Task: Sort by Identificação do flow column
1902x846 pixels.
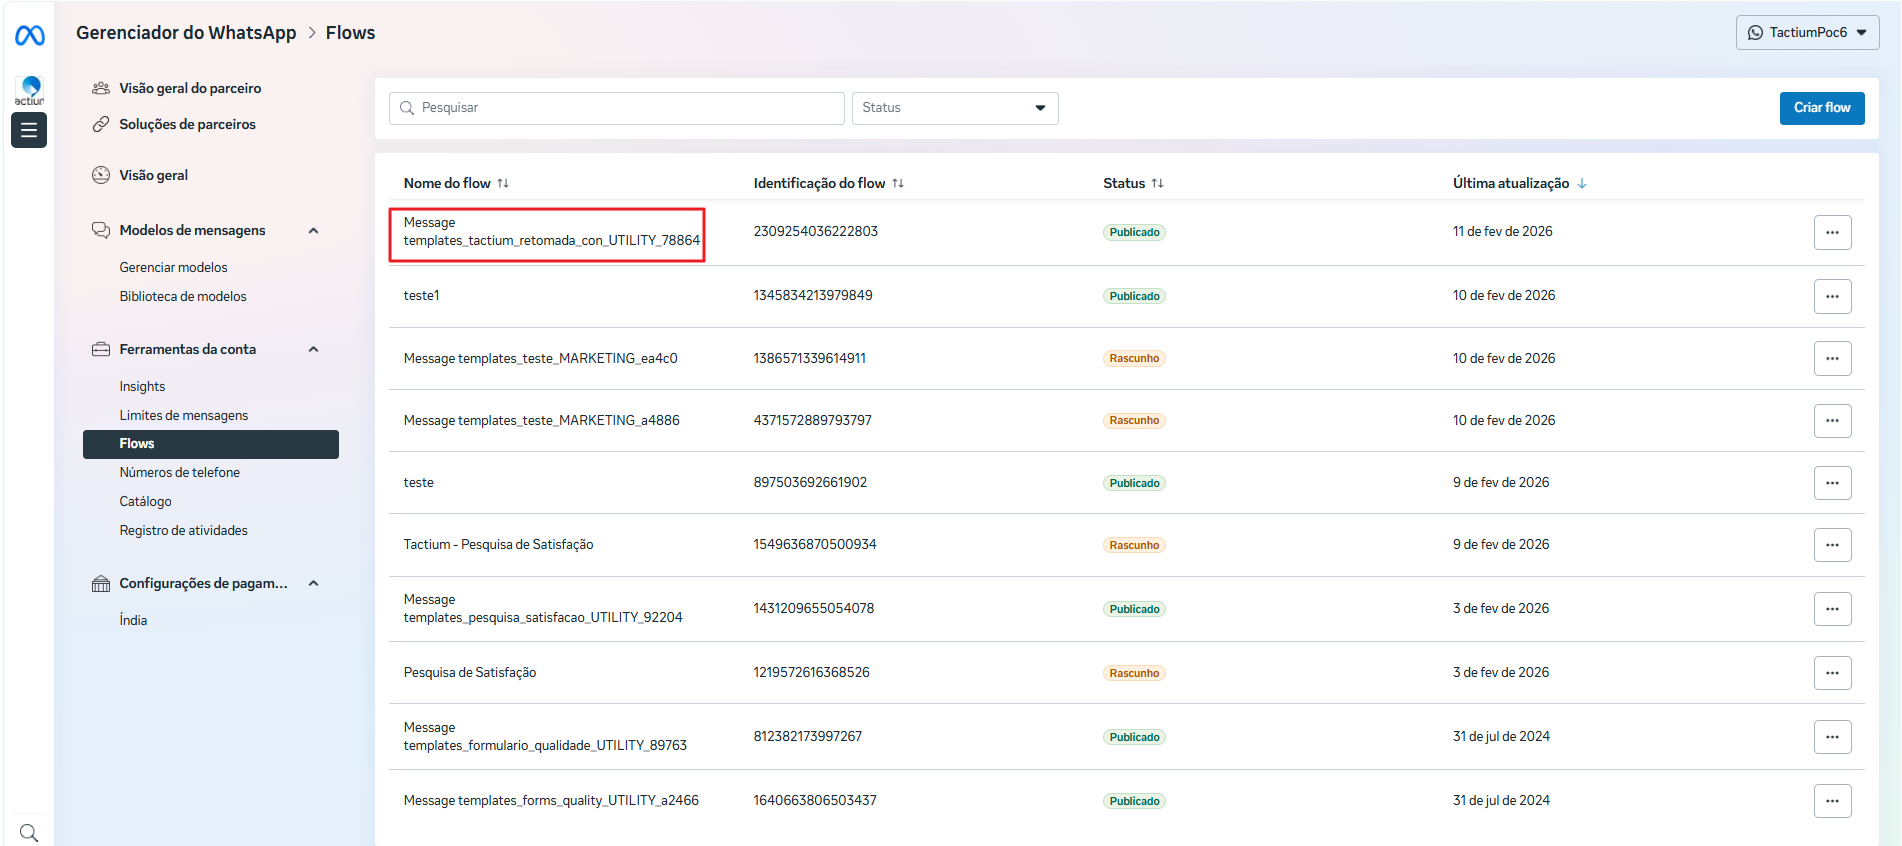Action: [x=898, y=183]
